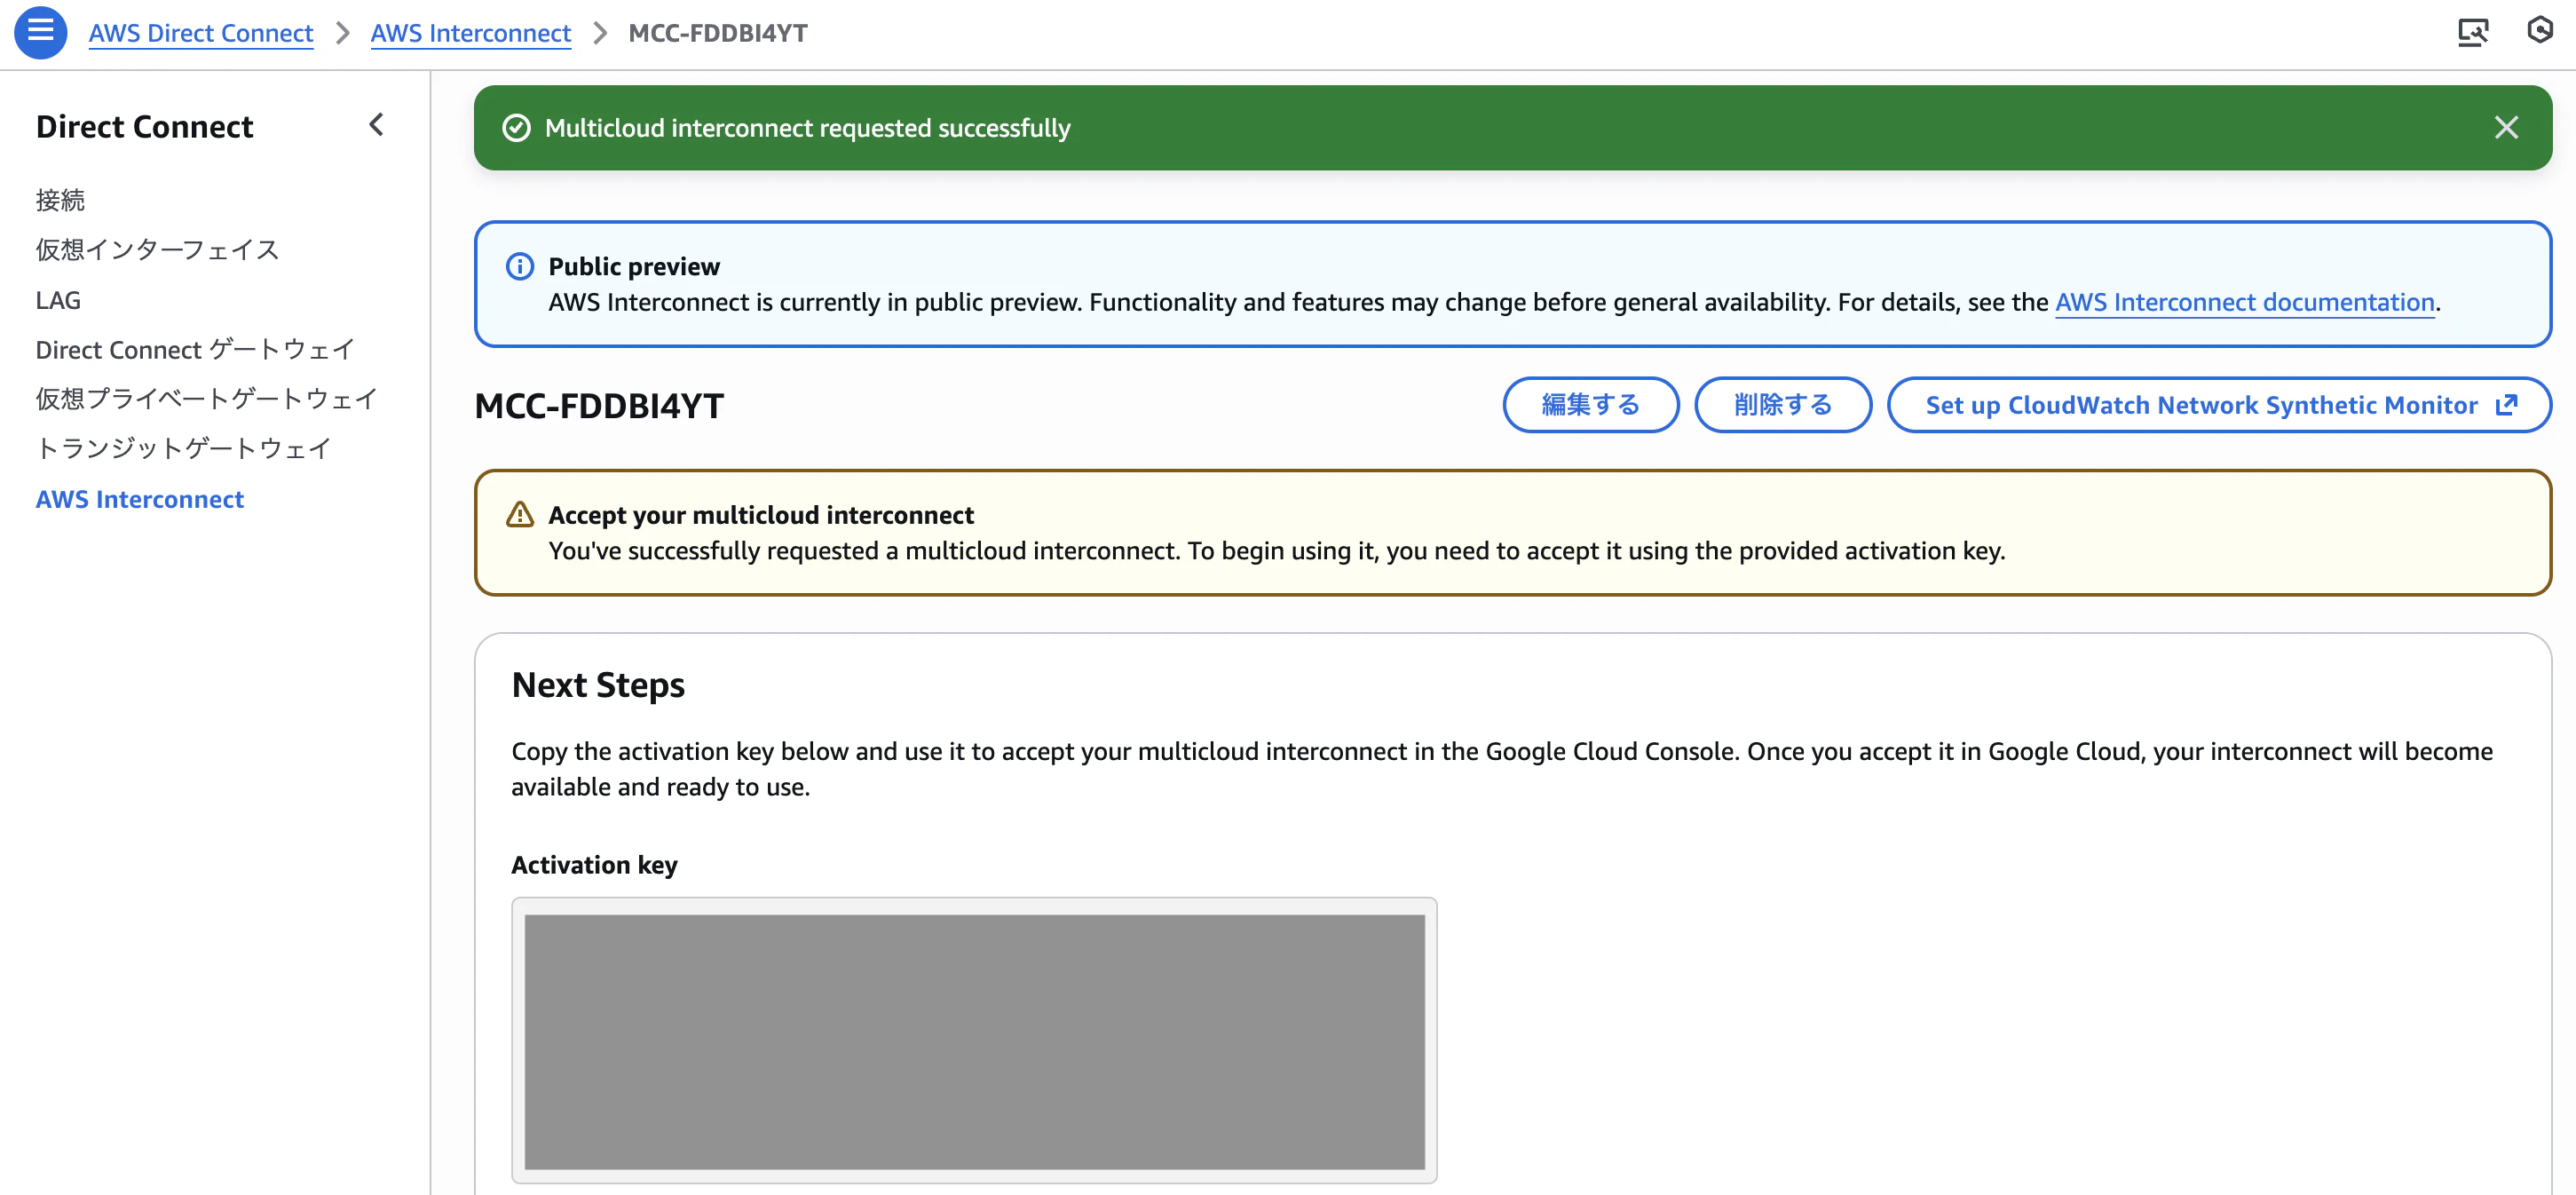2576x1195 pixels.
Task: Set up CloudWatch Network Synthetic Monitor
Action: pos(2218,405)
